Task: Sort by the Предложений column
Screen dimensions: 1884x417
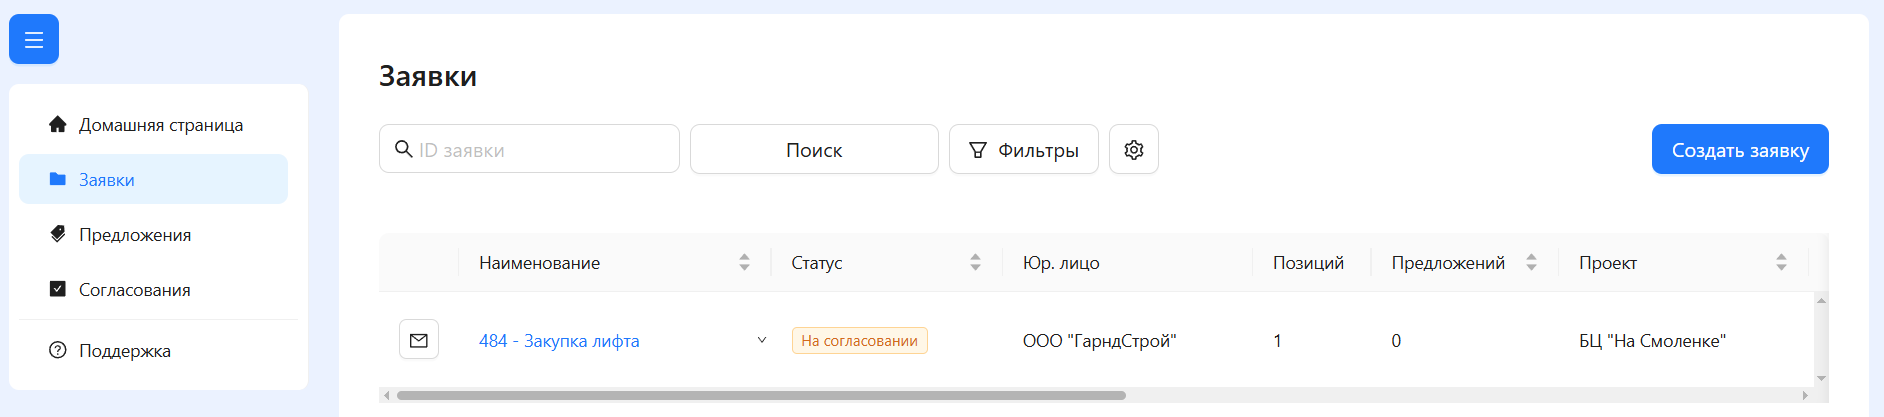Action: (x=1531, y=262)
